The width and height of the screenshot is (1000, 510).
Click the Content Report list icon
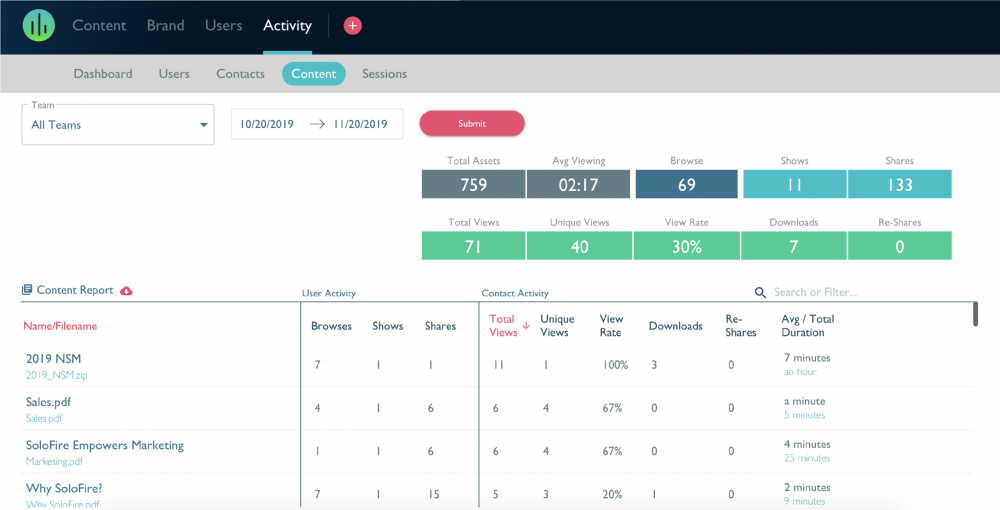pos(27,290)
